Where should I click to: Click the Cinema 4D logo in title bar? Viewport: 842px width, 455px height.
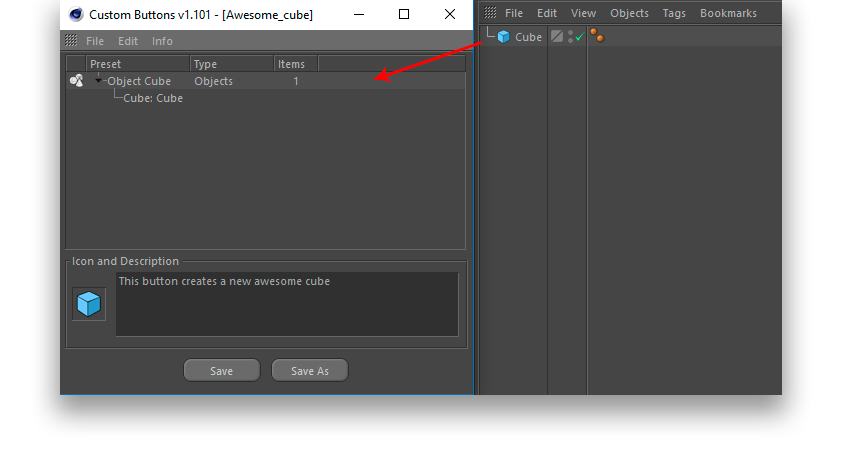(76, 15)
